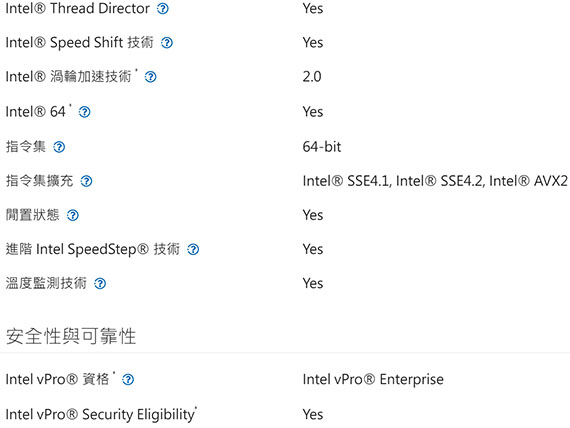Click the Intel vPro Enterprise value text
This screenshot has height=428, width=570.
tap(373, 380)
